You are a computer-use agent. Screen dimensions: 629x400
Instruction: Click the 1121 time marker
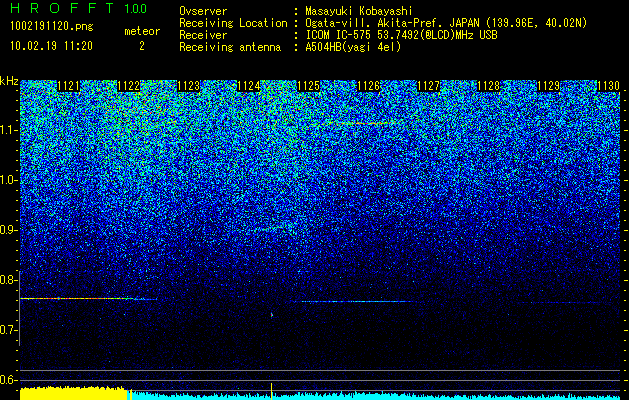click(x=69, y=86)
